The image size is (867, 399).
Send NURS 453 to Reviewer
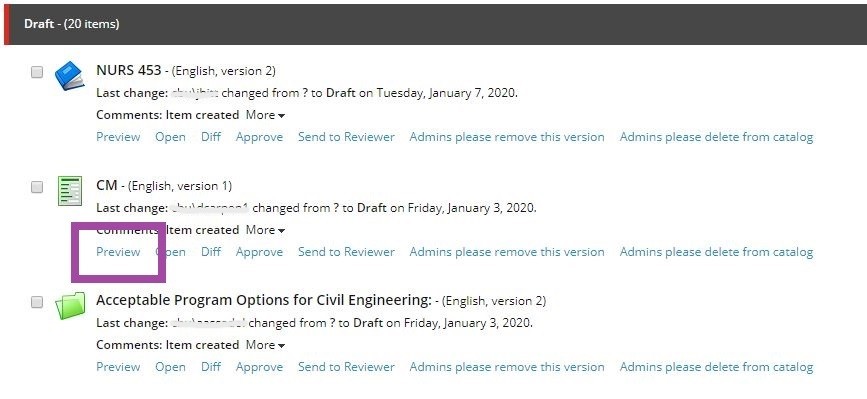346,137
